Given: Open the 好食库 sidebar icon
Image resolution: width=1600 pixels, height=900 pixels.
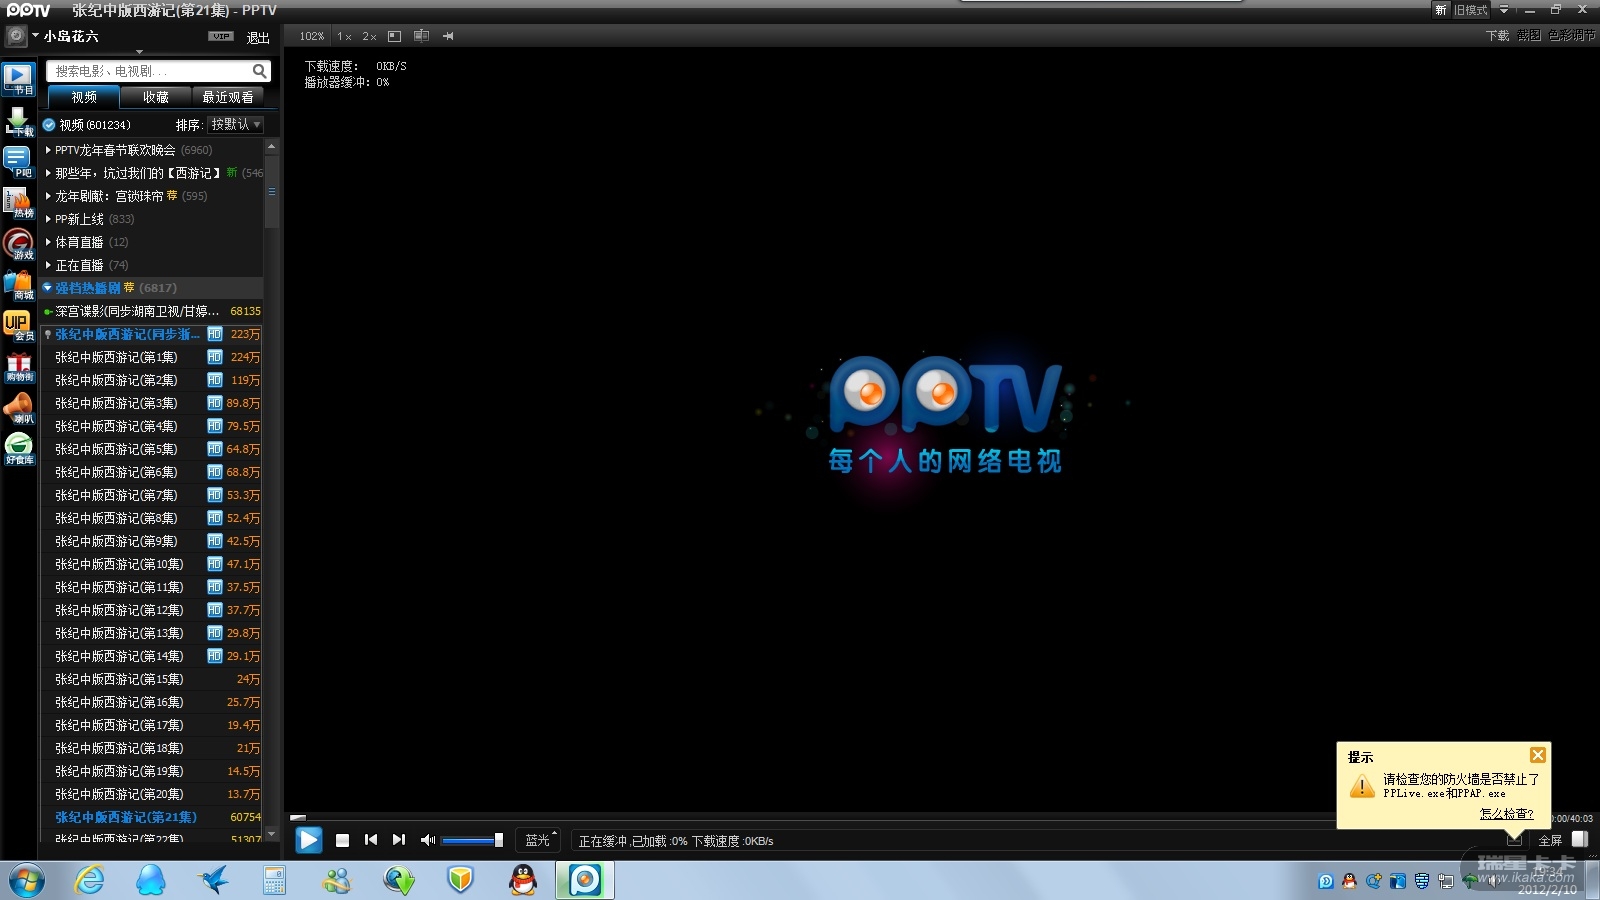Looking at the screenshot, I should [18, 449].
